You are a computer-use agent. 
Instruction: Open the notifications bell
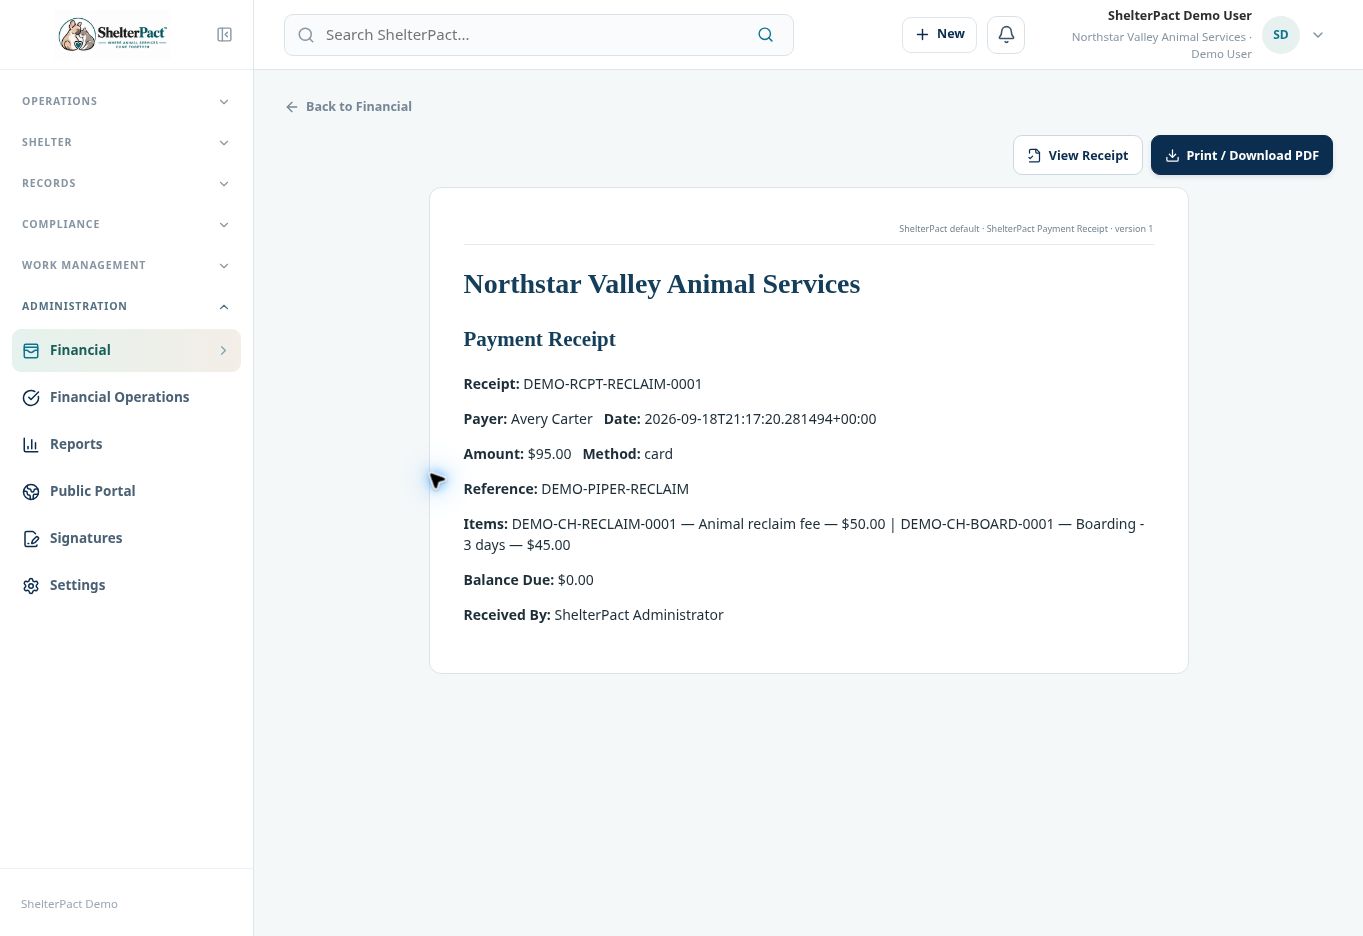pyautogui.click(x=1006, y=34)
